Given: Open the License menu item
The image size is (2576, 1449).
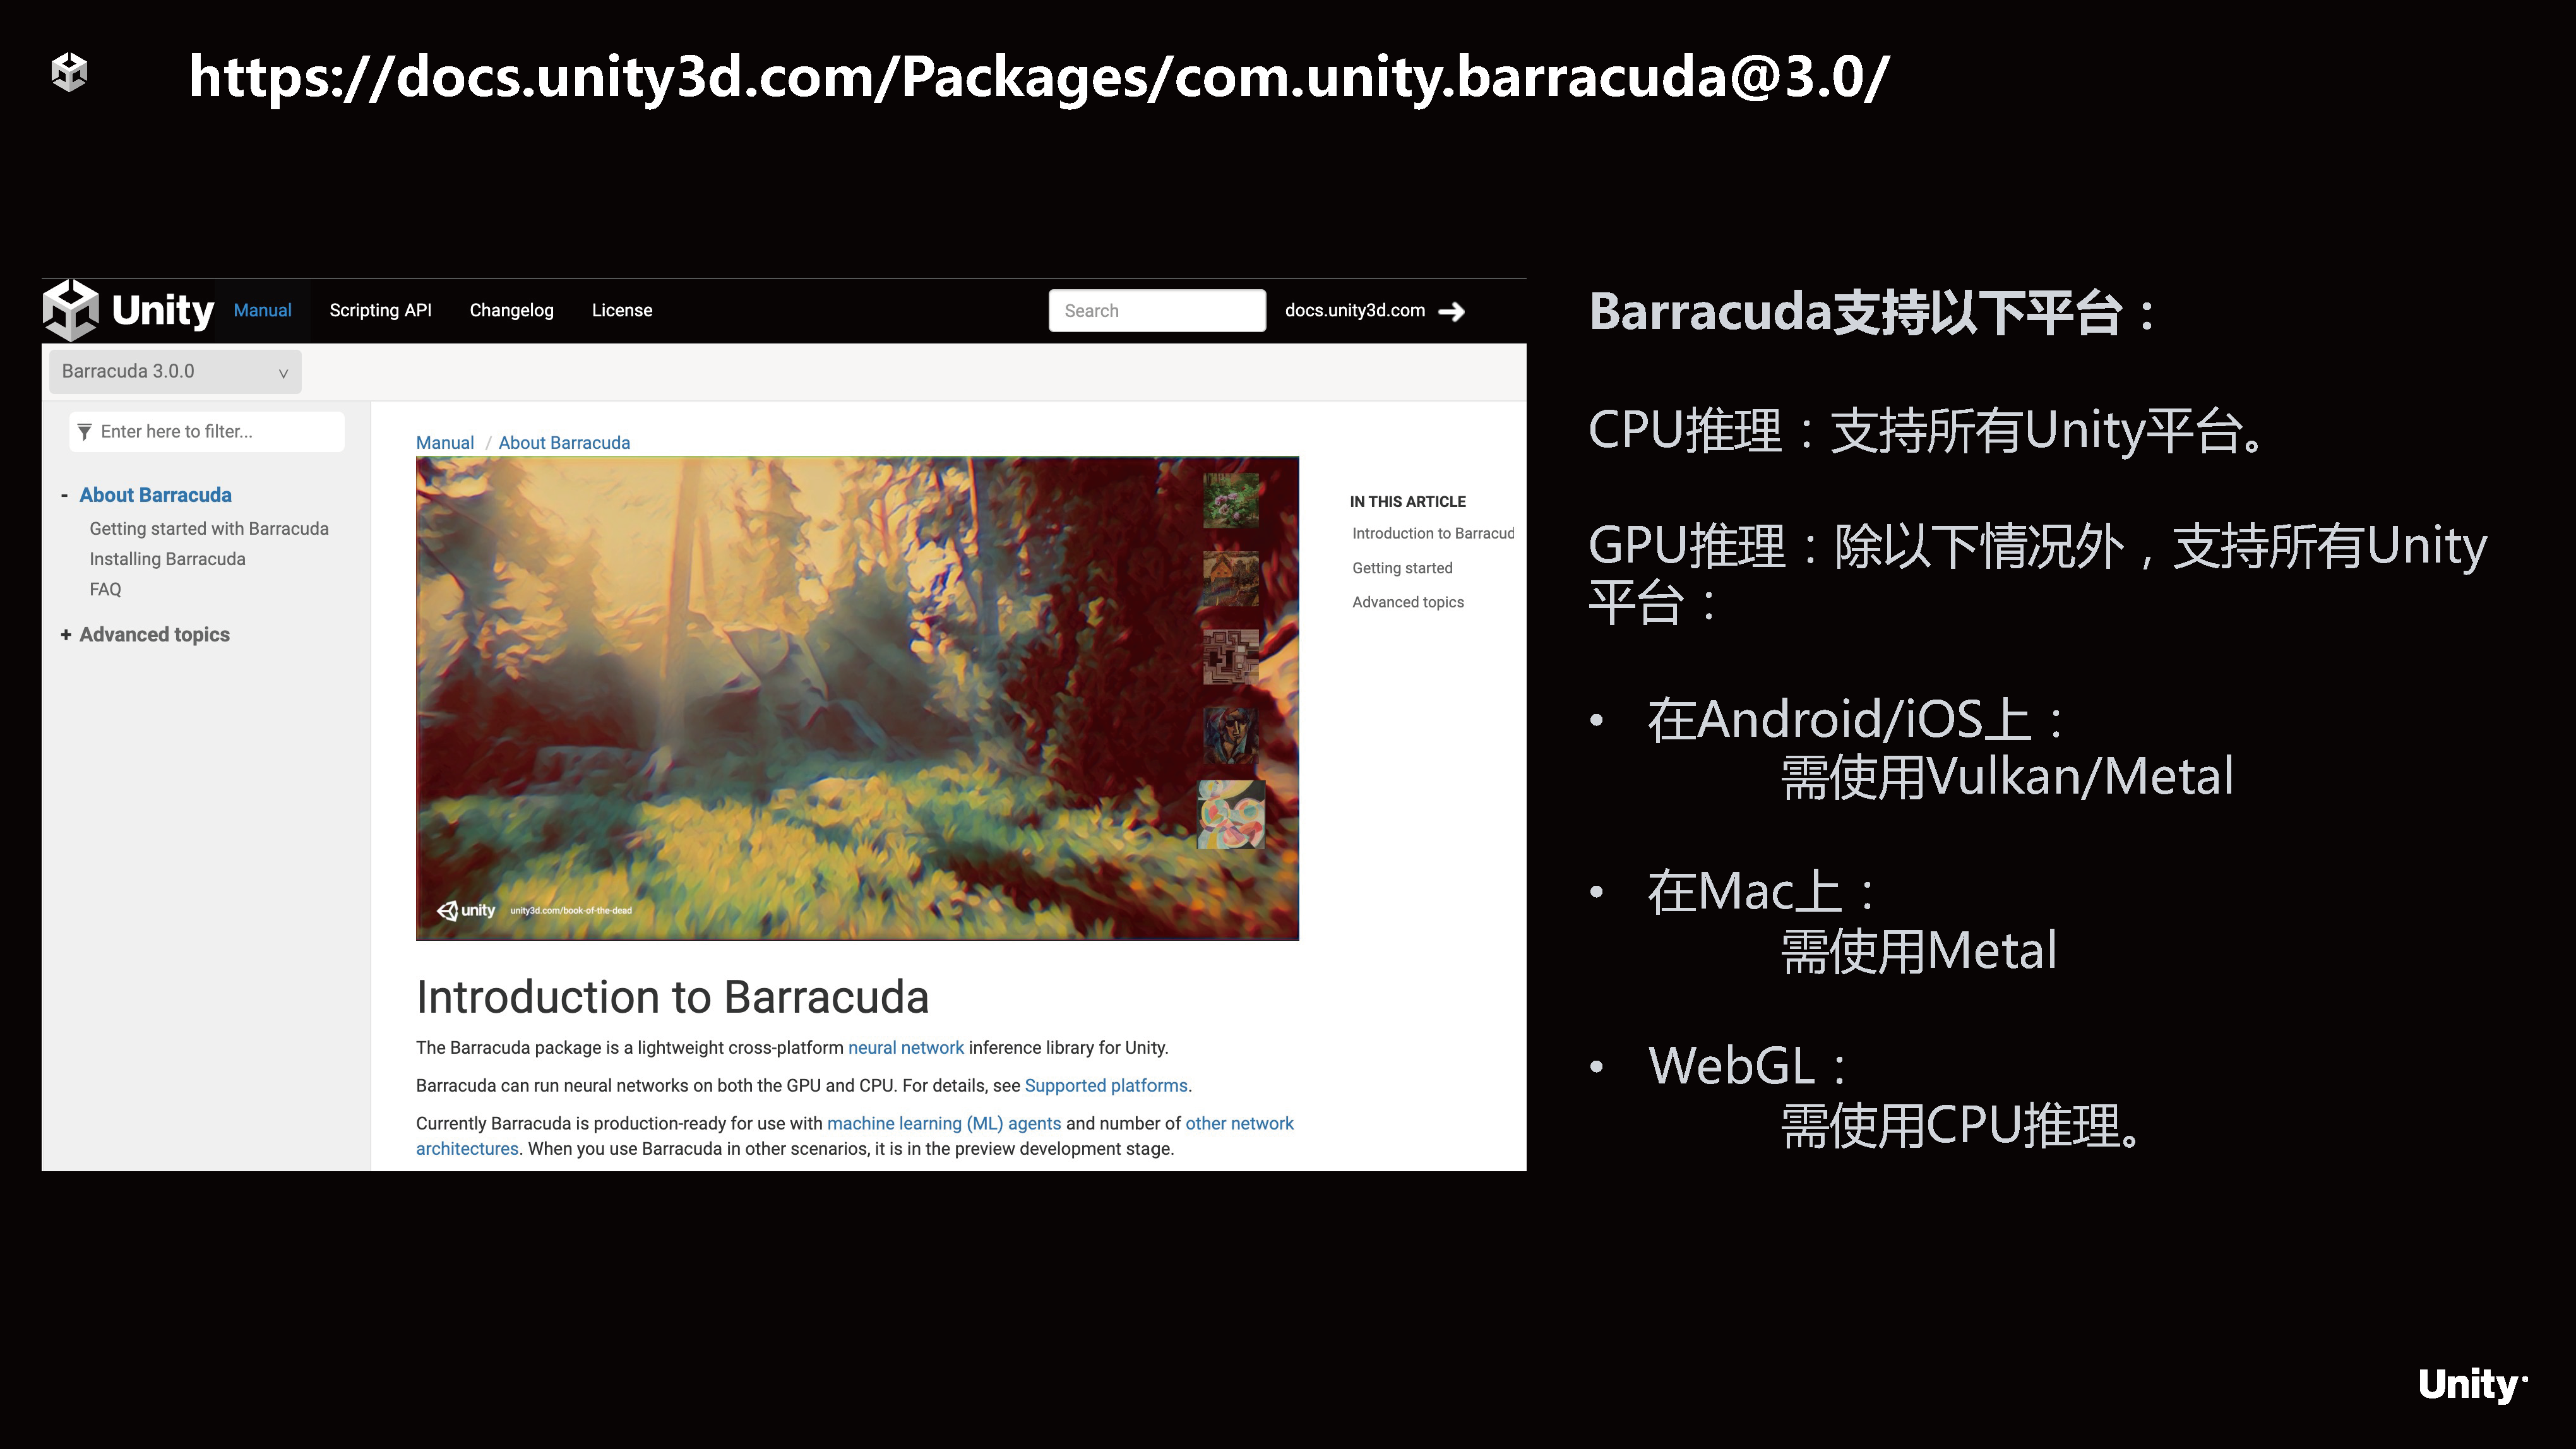Looking at the screenshot, I should click(621, 309).
